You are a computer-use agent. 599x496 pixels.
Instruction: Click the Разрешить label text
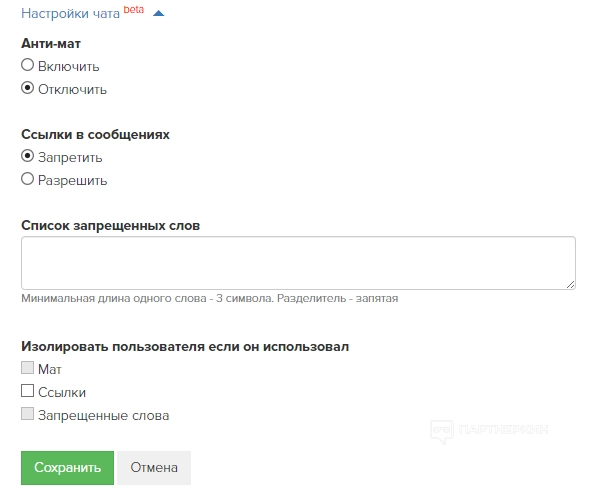click(73, 181)
